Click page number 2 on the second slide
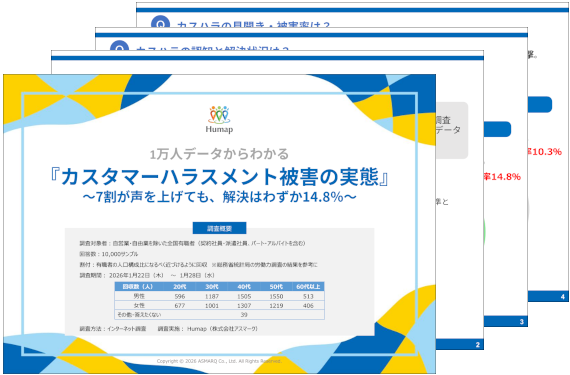 click(x=478, y=345)
